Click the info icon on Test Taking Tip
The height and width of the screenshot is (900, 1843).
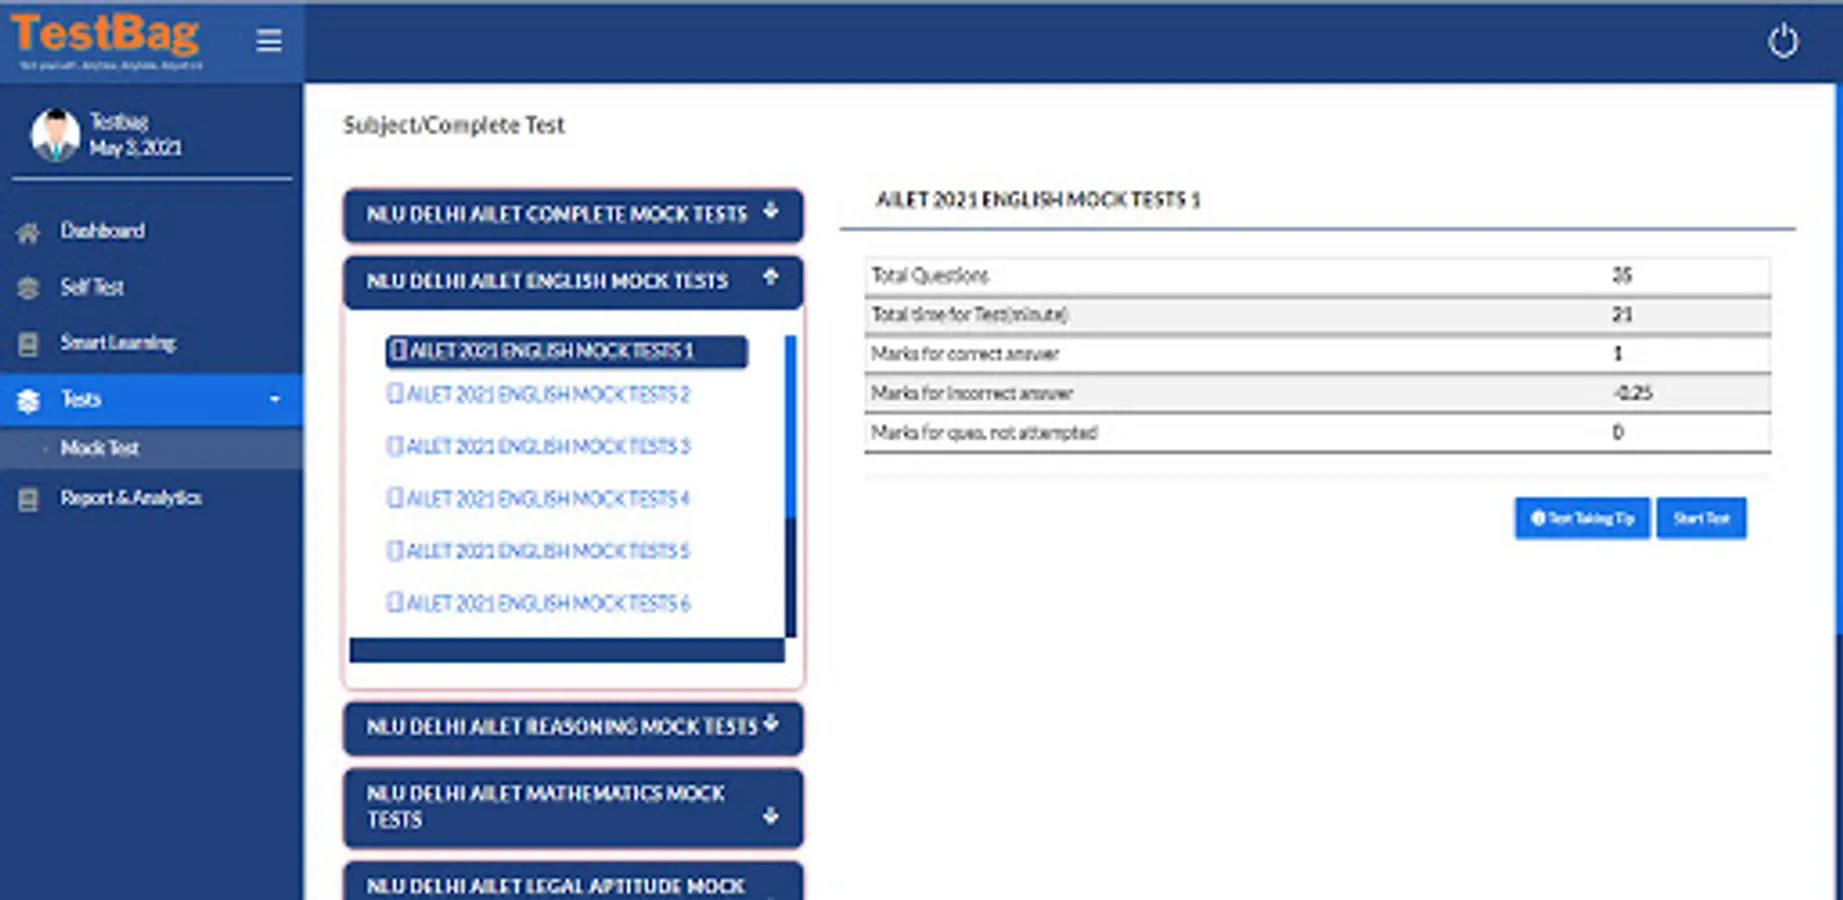pyautogui.click(x=1538, y=518)
